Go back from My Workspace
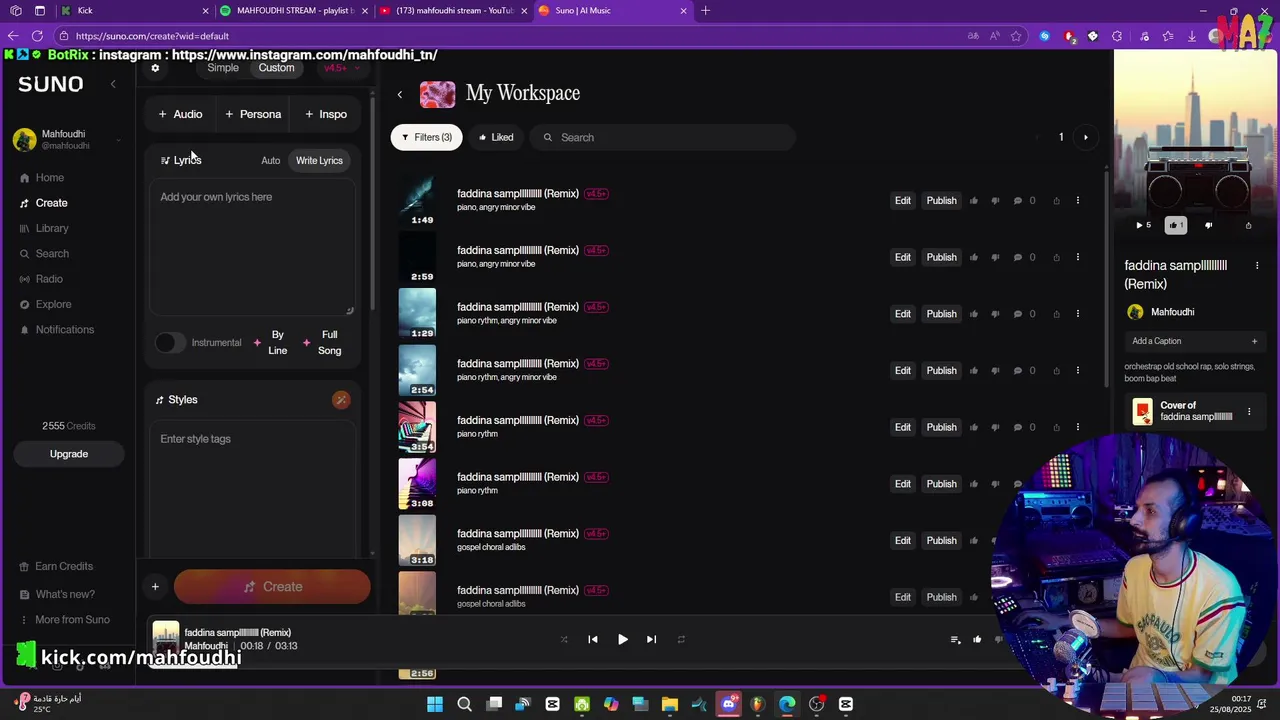 [x=400, y=94]
